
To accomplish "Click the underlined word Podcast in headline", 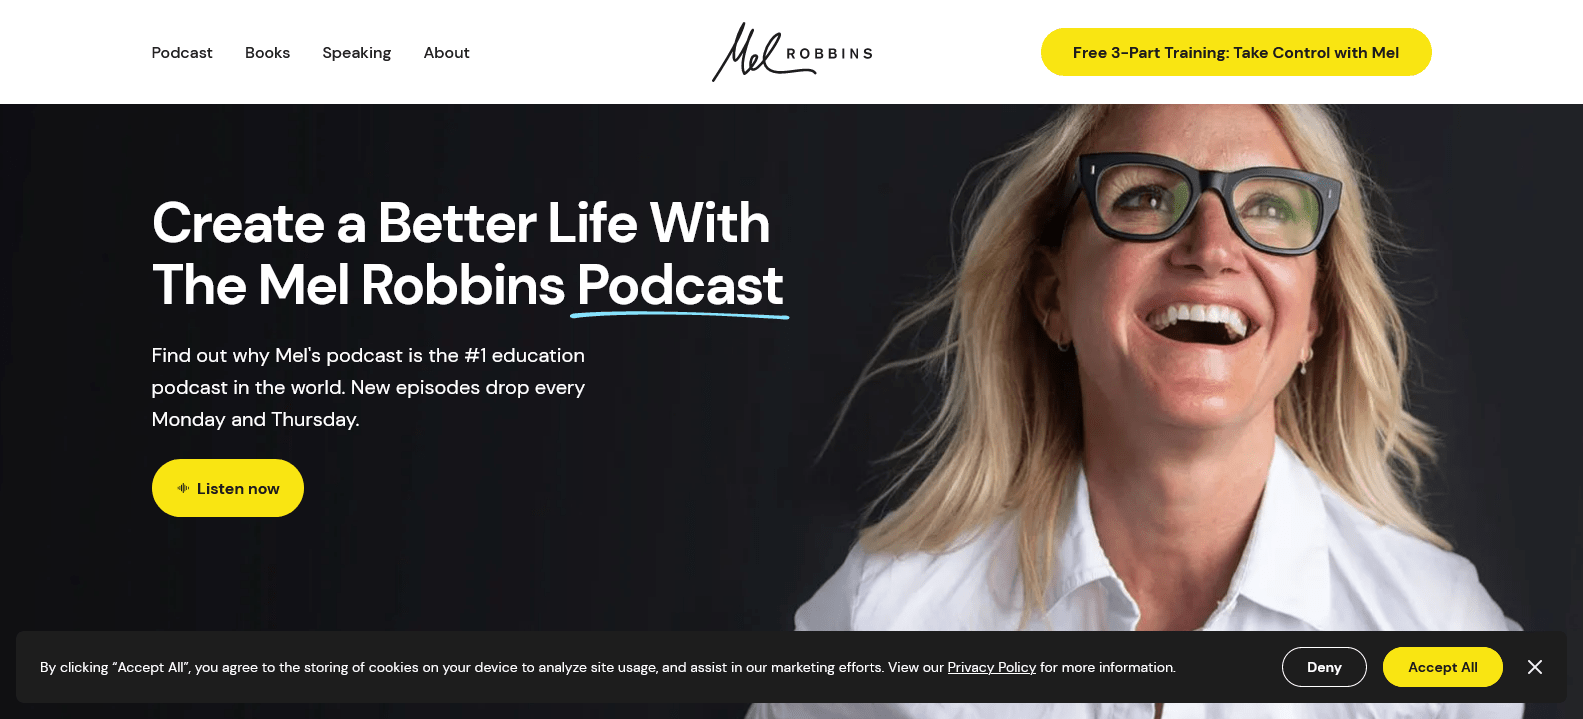I will coord(680,286).
